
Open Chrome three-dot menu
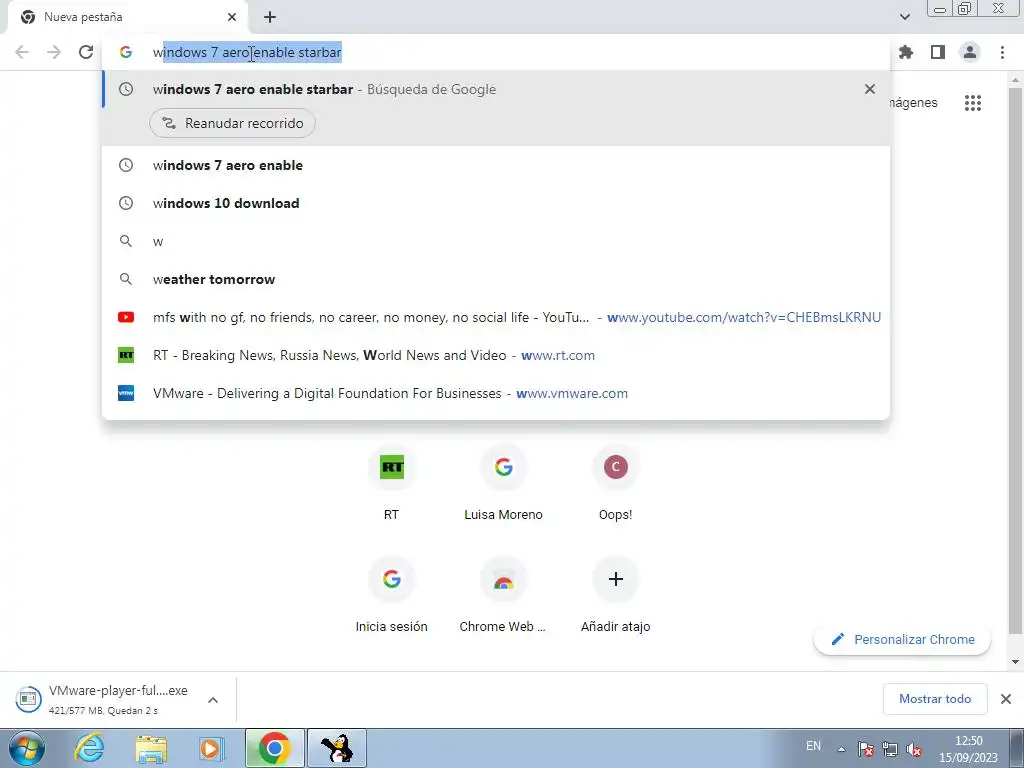pyautogui.click(x=1002, y=52)
